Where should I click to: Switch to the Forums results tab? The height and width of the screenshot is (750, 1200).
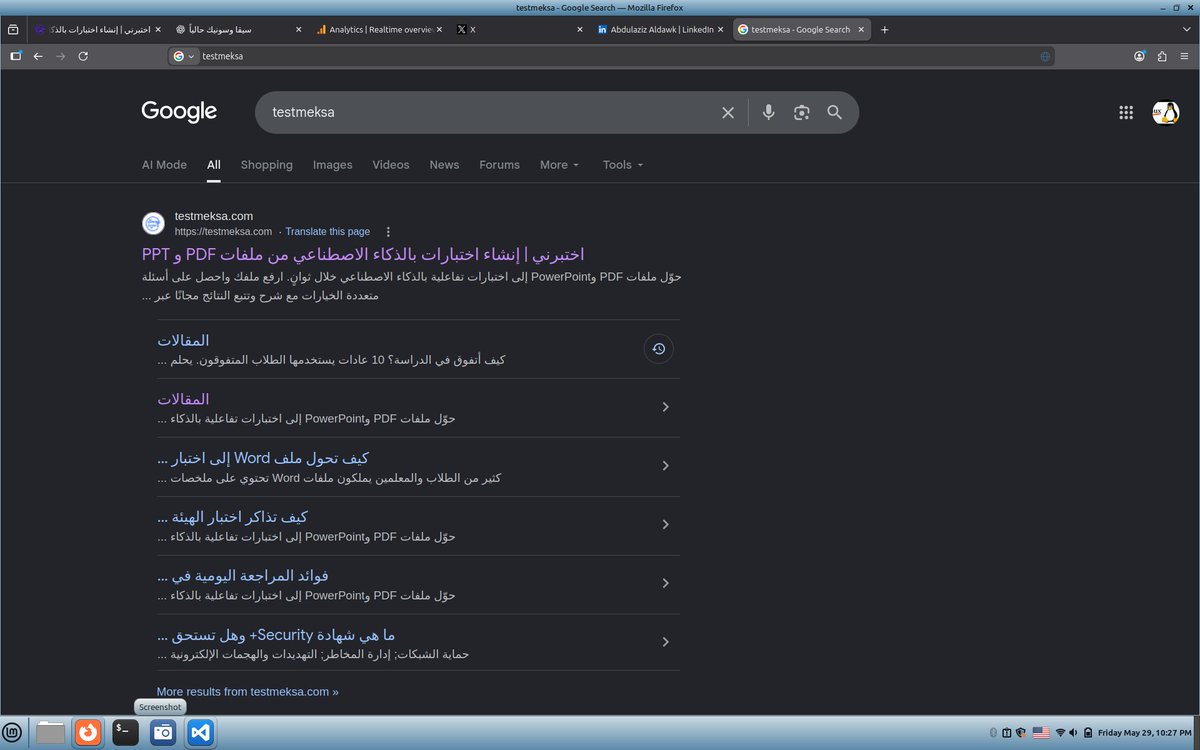[499, 165]
